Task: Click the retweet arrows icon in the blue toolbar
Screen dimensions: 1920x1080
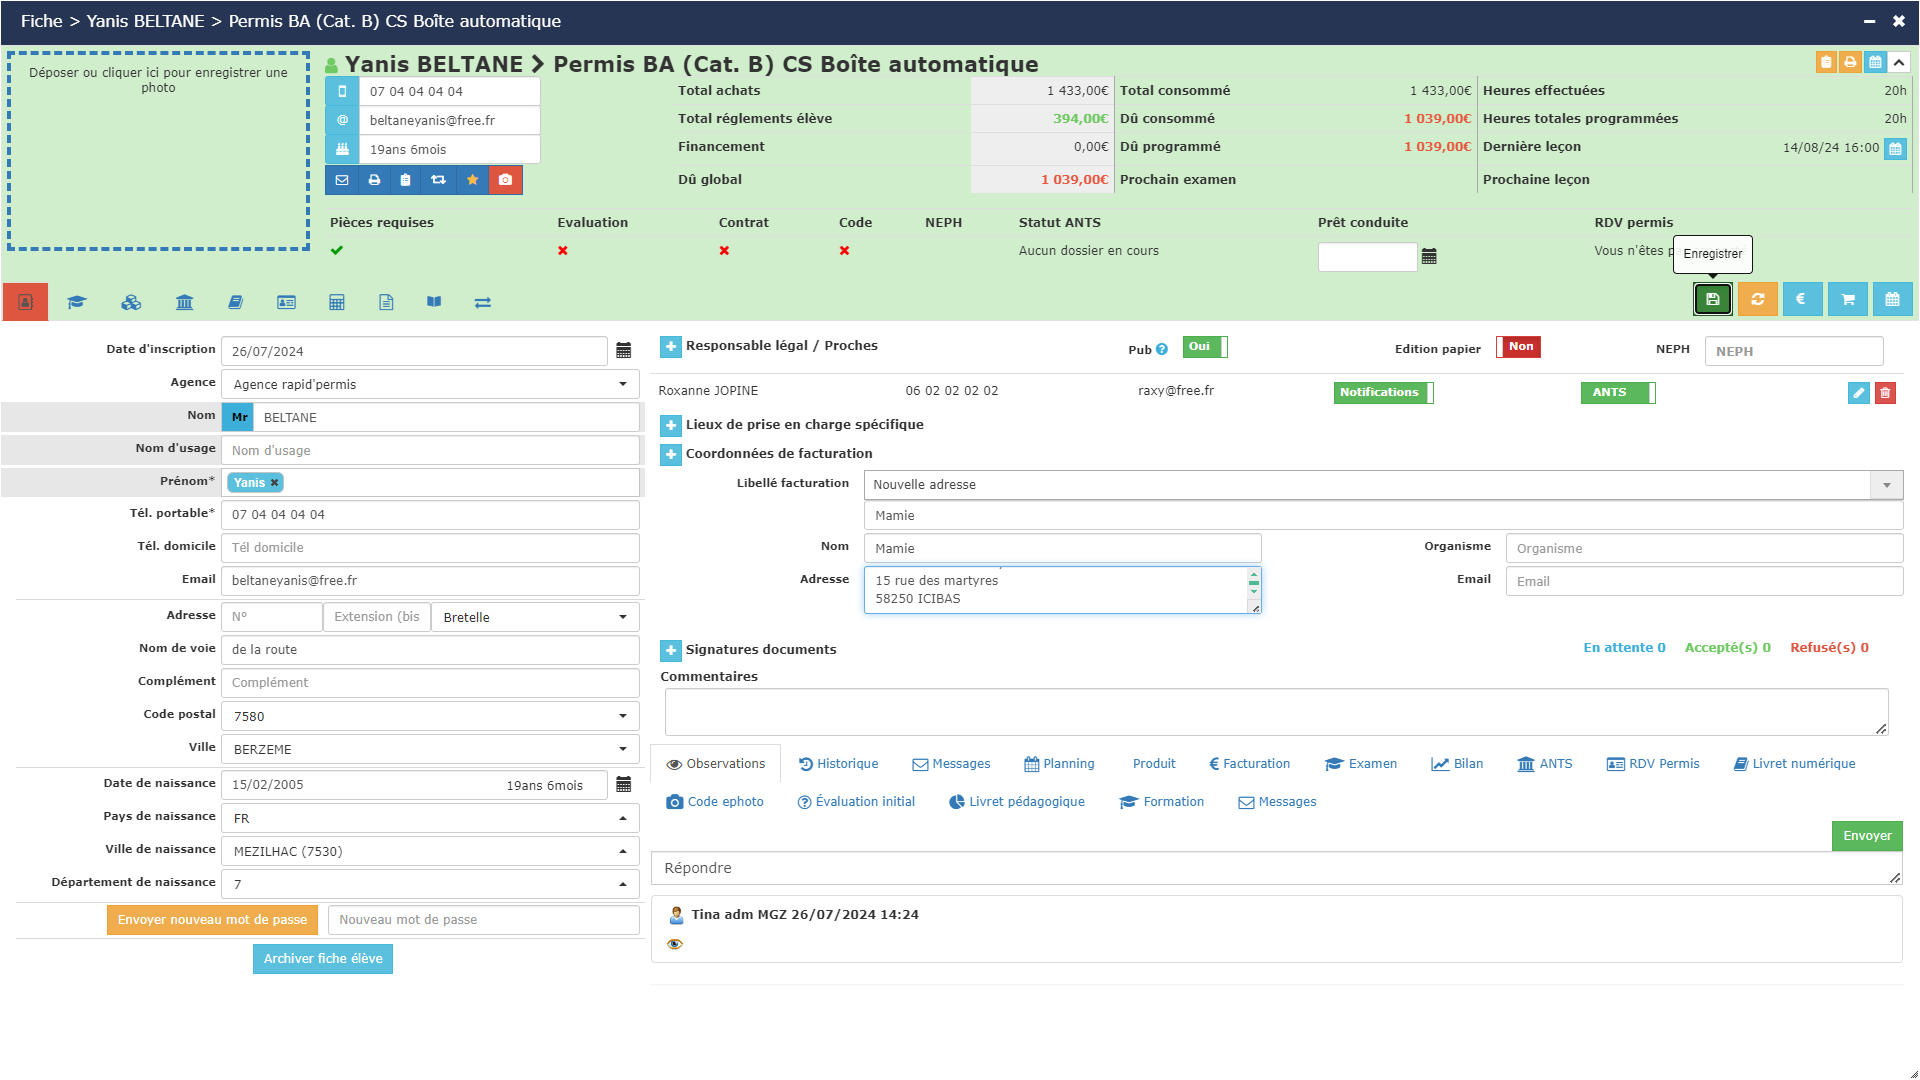Action: (x=438, y=180)
